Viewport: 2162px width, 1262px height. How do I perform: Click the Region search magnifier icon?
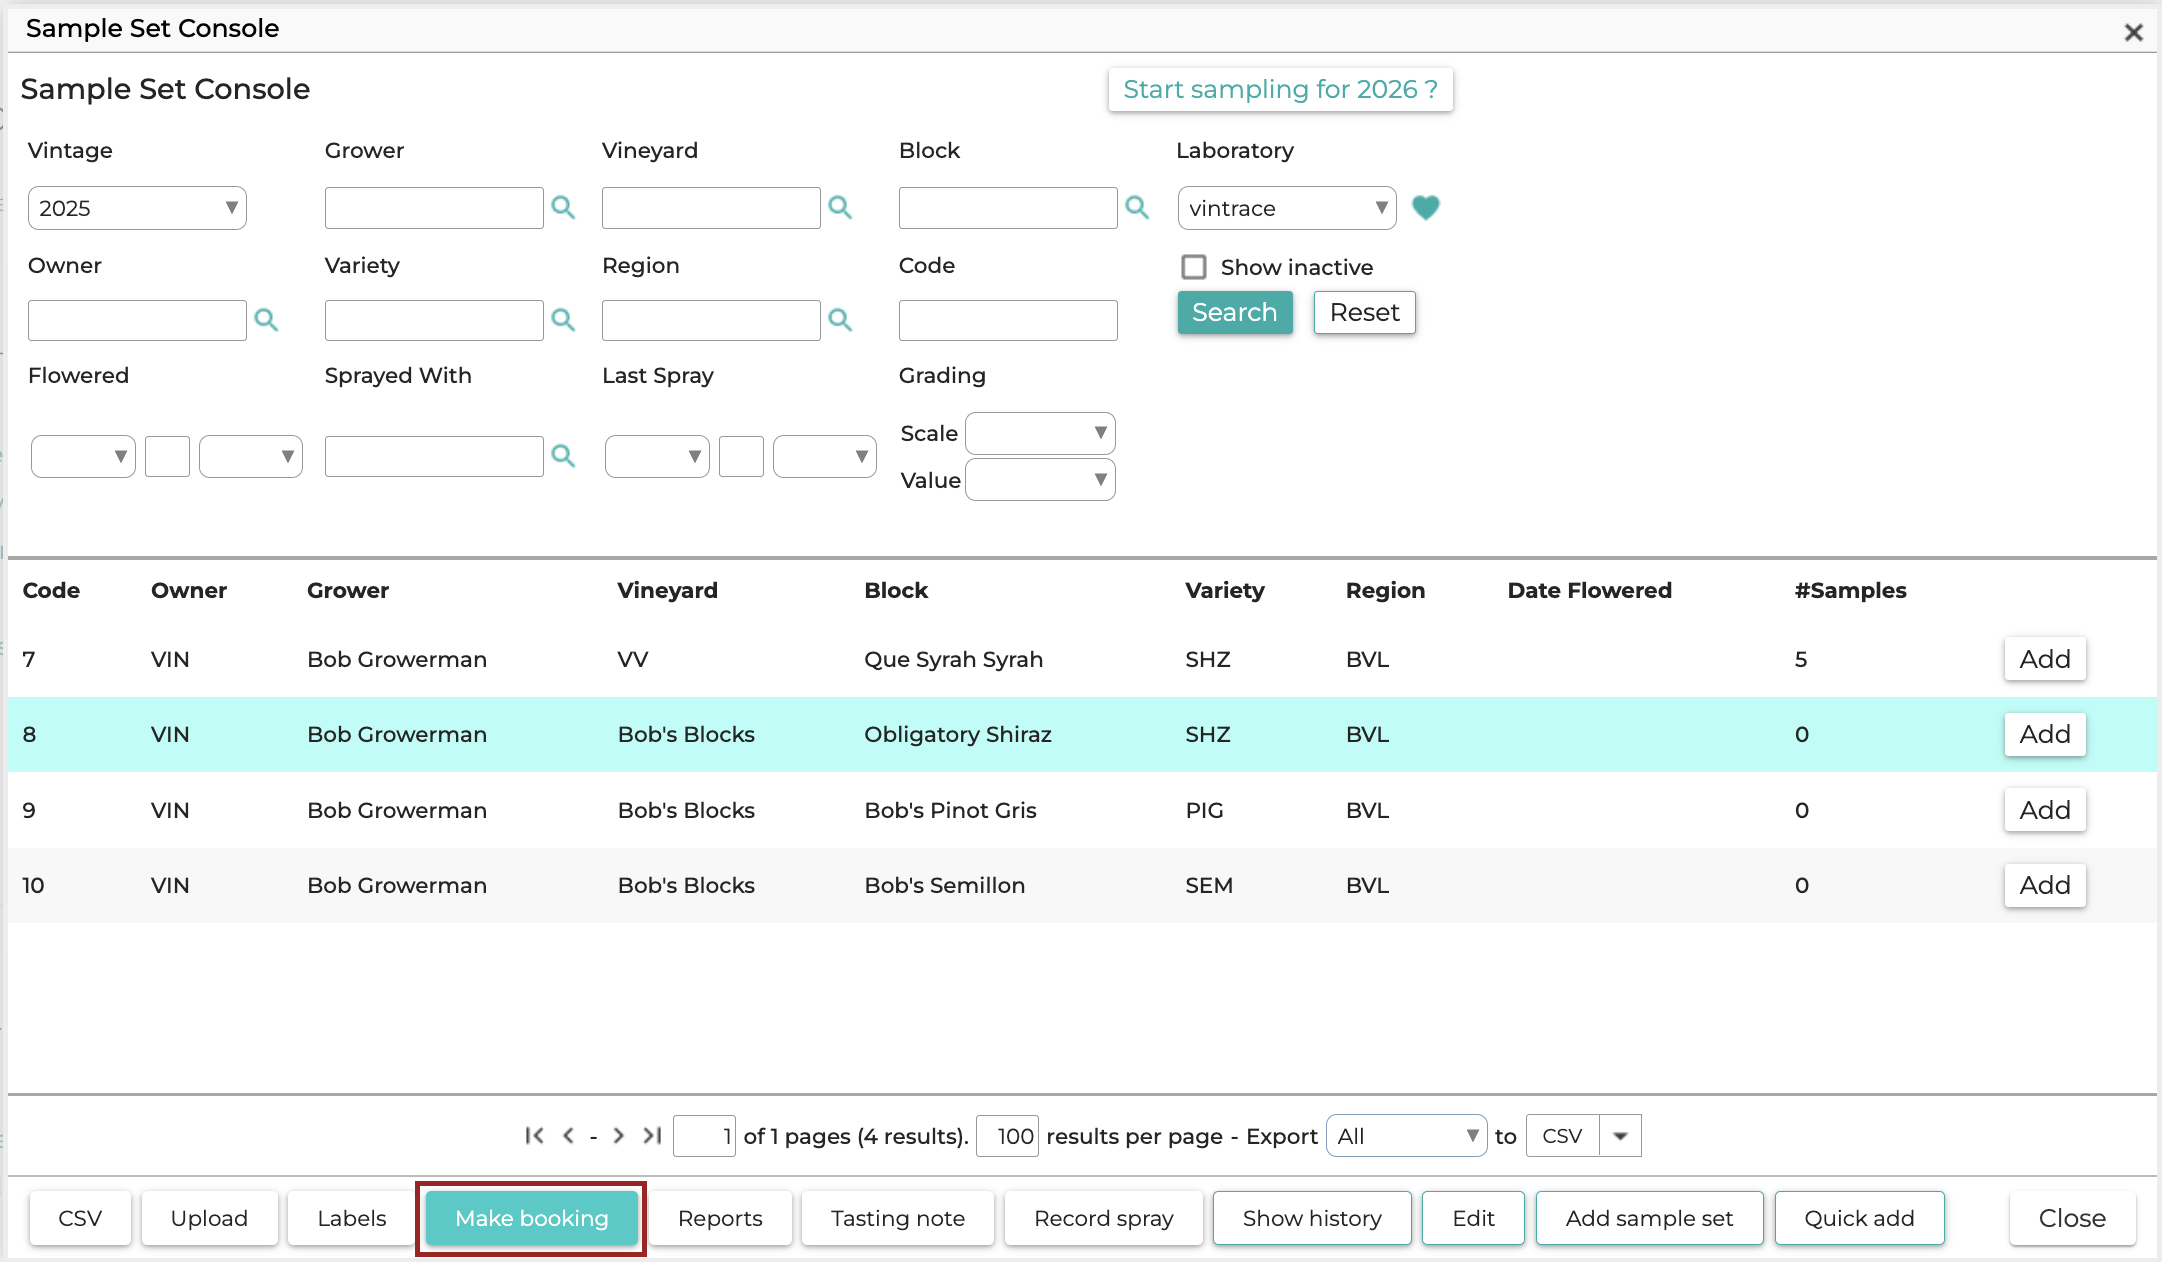[x=840, y=320]
